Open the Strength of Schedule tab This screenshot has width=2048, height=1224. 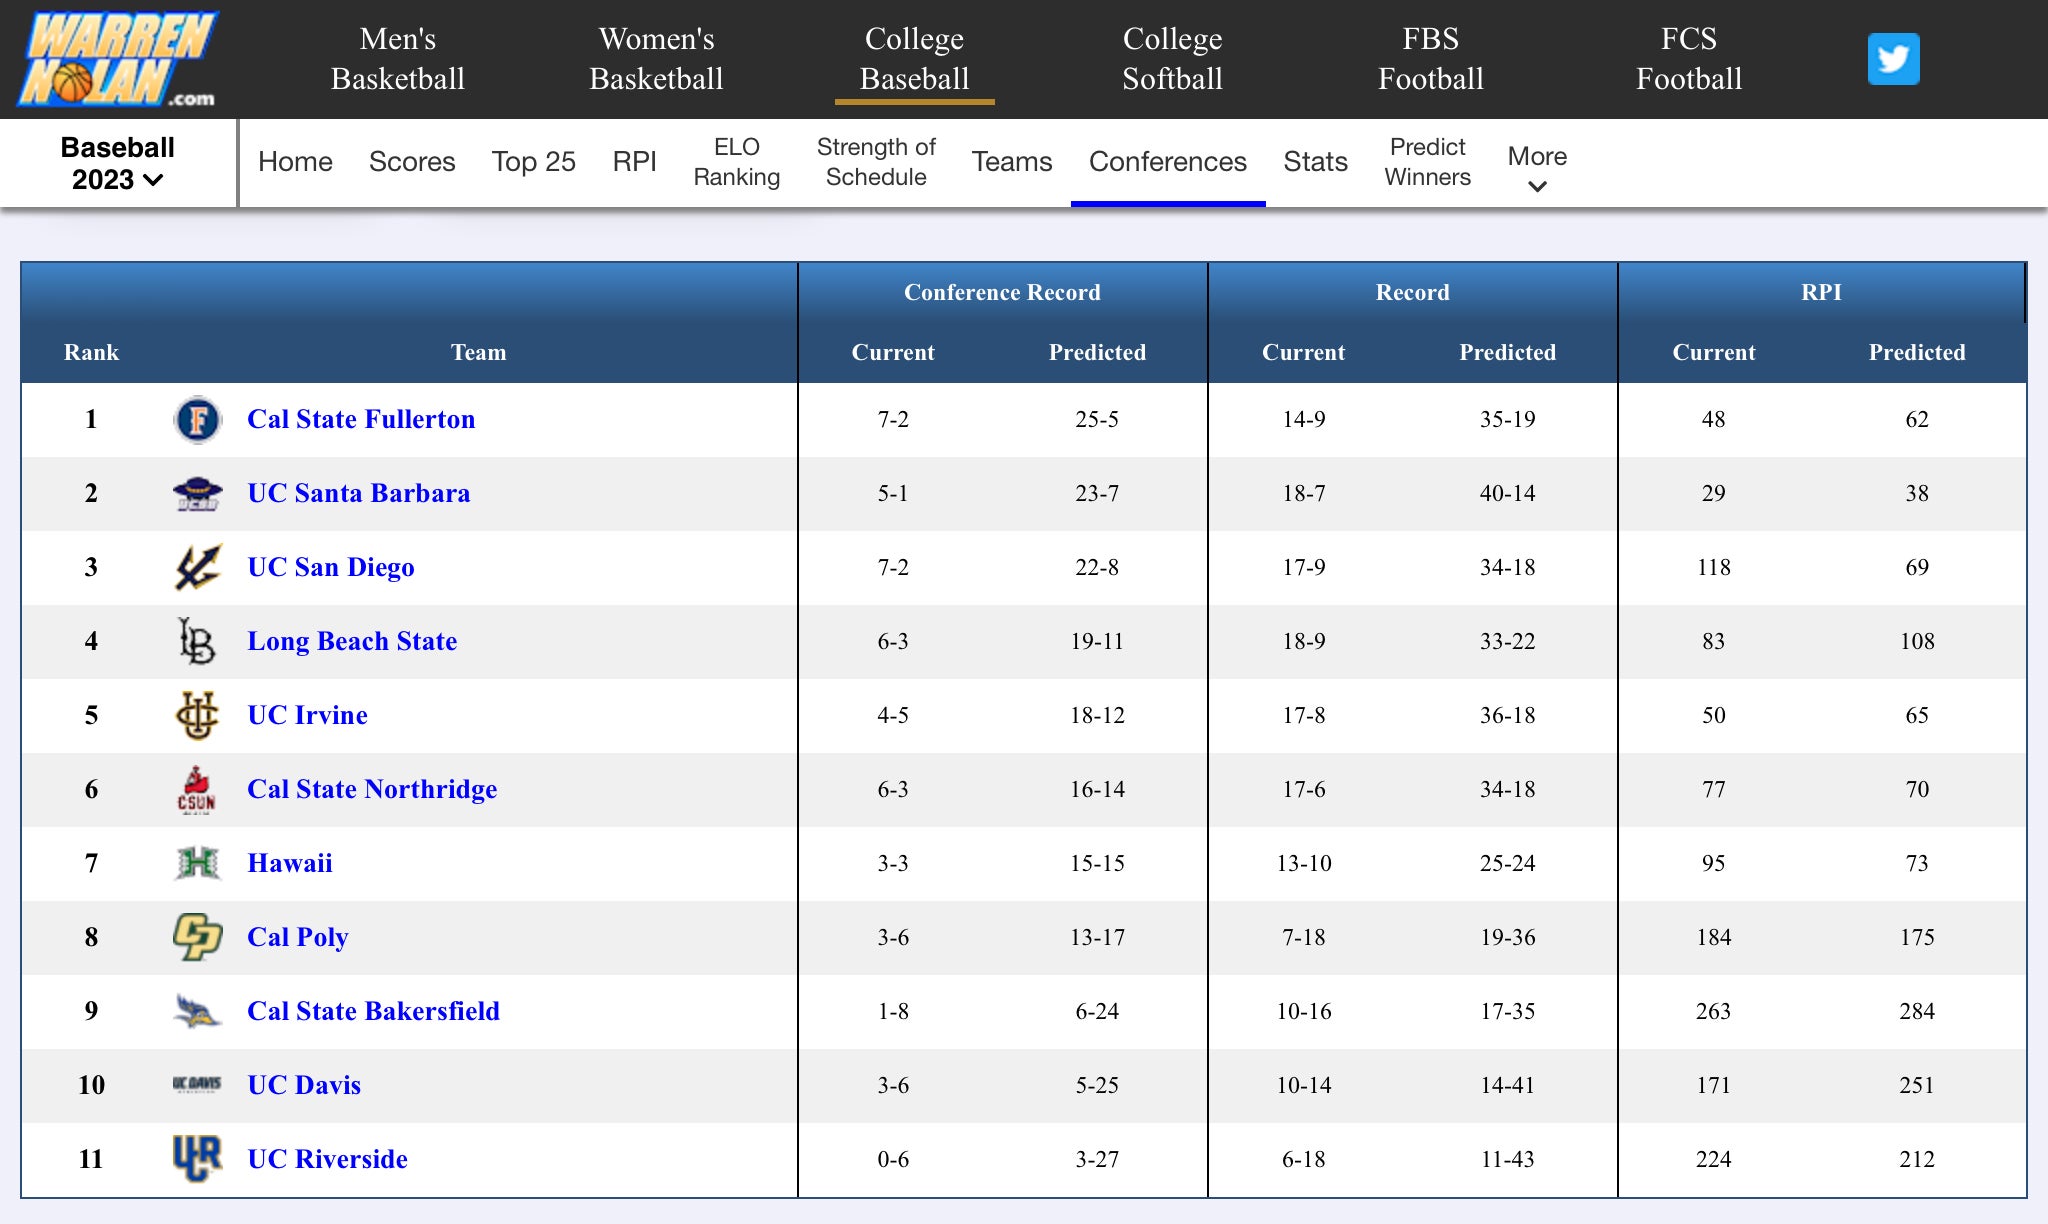(x=876, y=162)
